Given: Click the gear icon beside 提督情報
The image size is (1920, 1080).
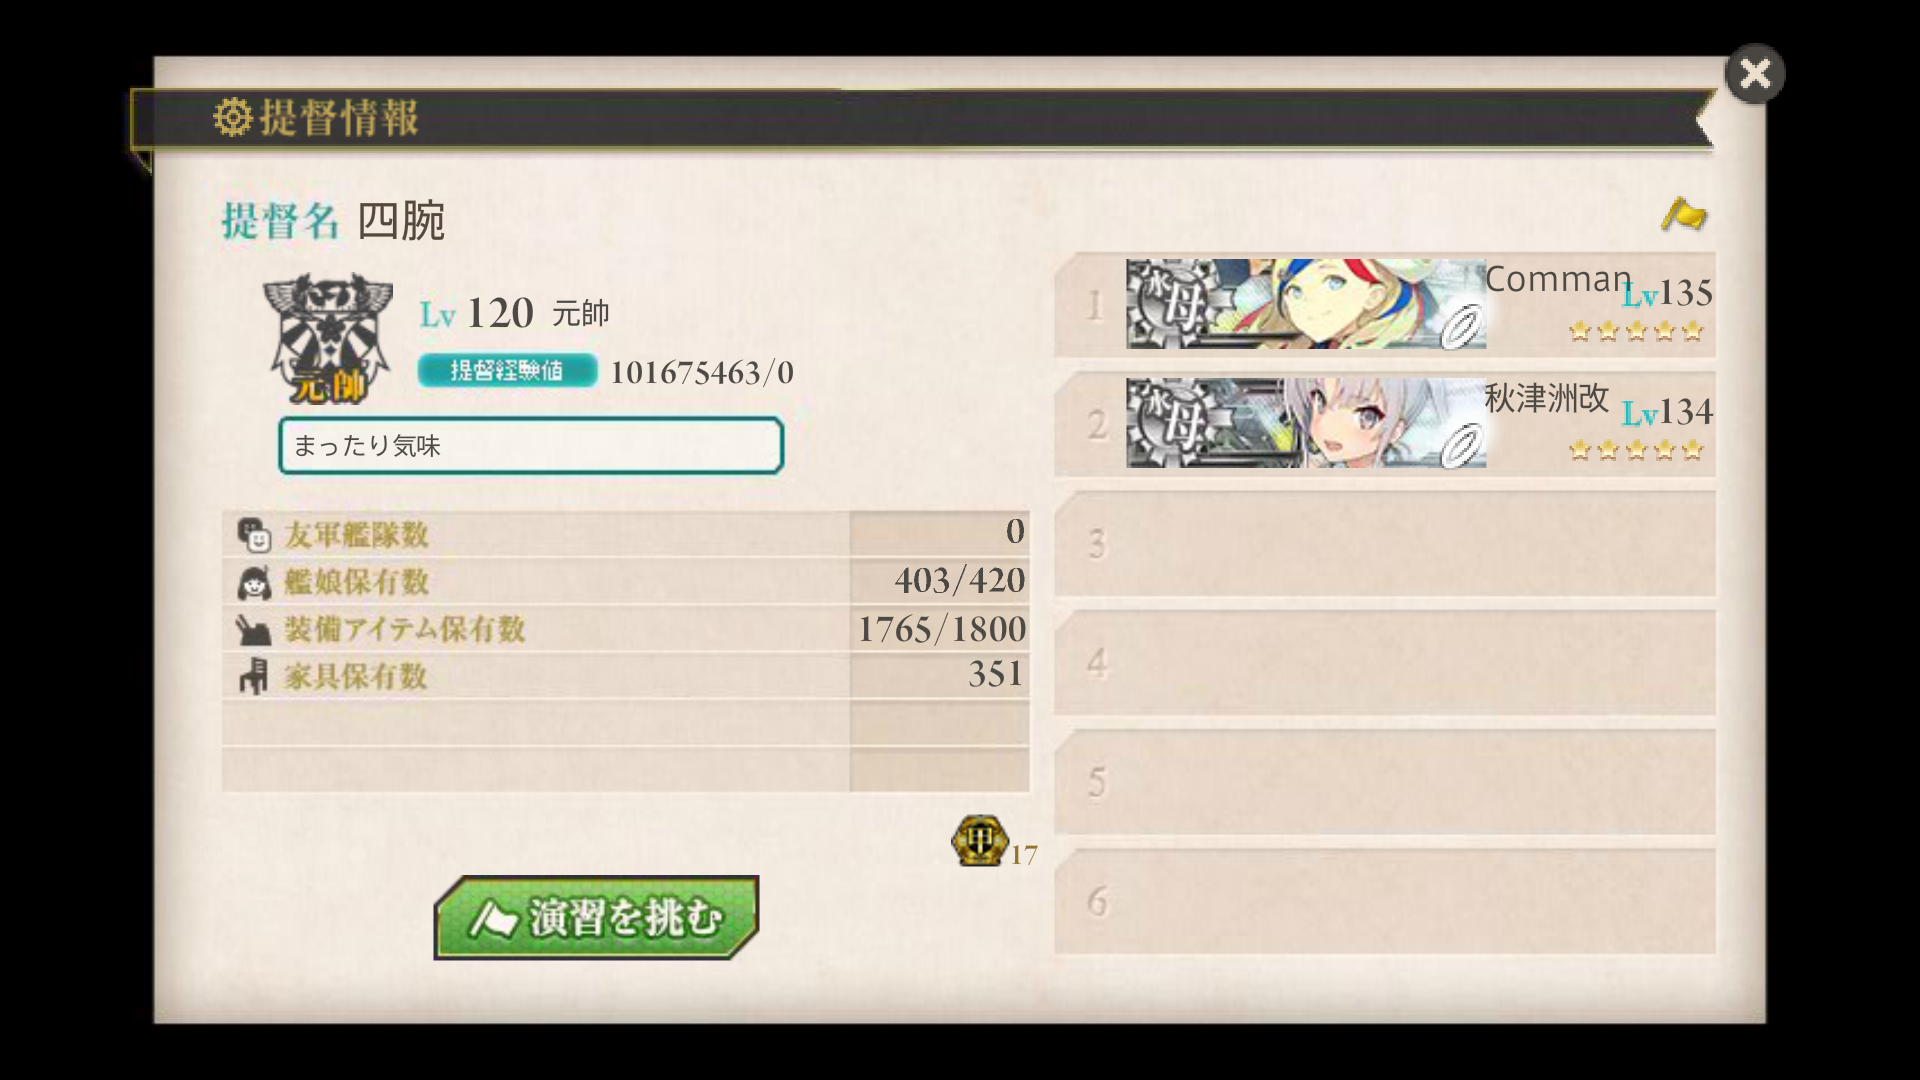Looking at the screenshot, I should click(x=233, y=117).
